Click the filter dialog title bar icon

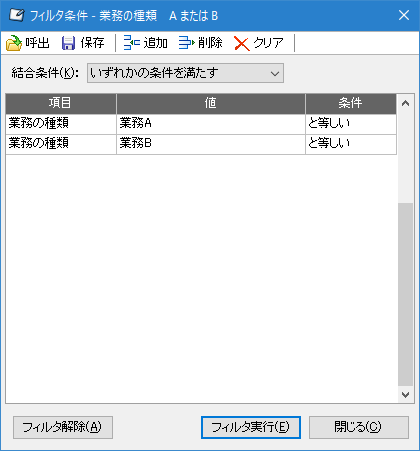[16, 15]
